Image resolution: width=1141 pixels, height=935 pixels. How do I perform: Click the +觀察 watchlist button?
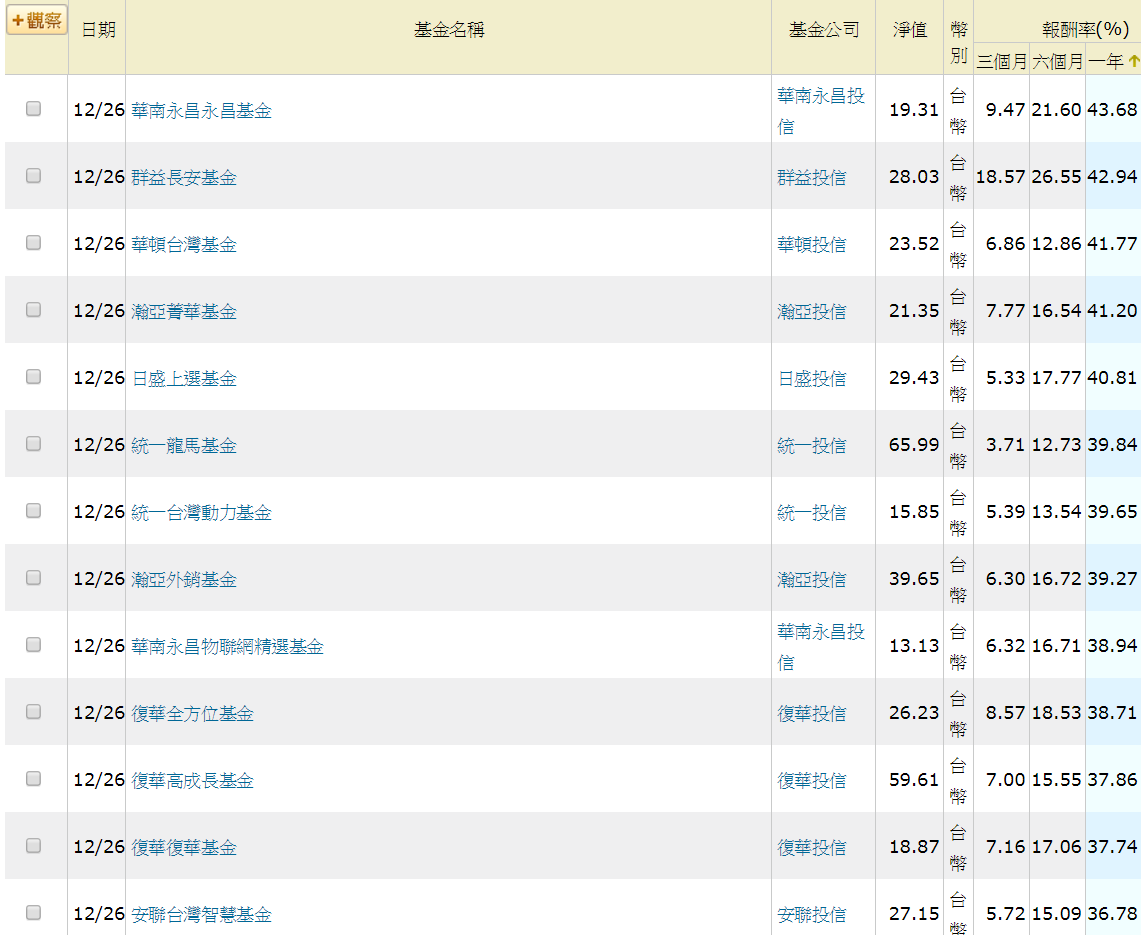tap(36, 21)
